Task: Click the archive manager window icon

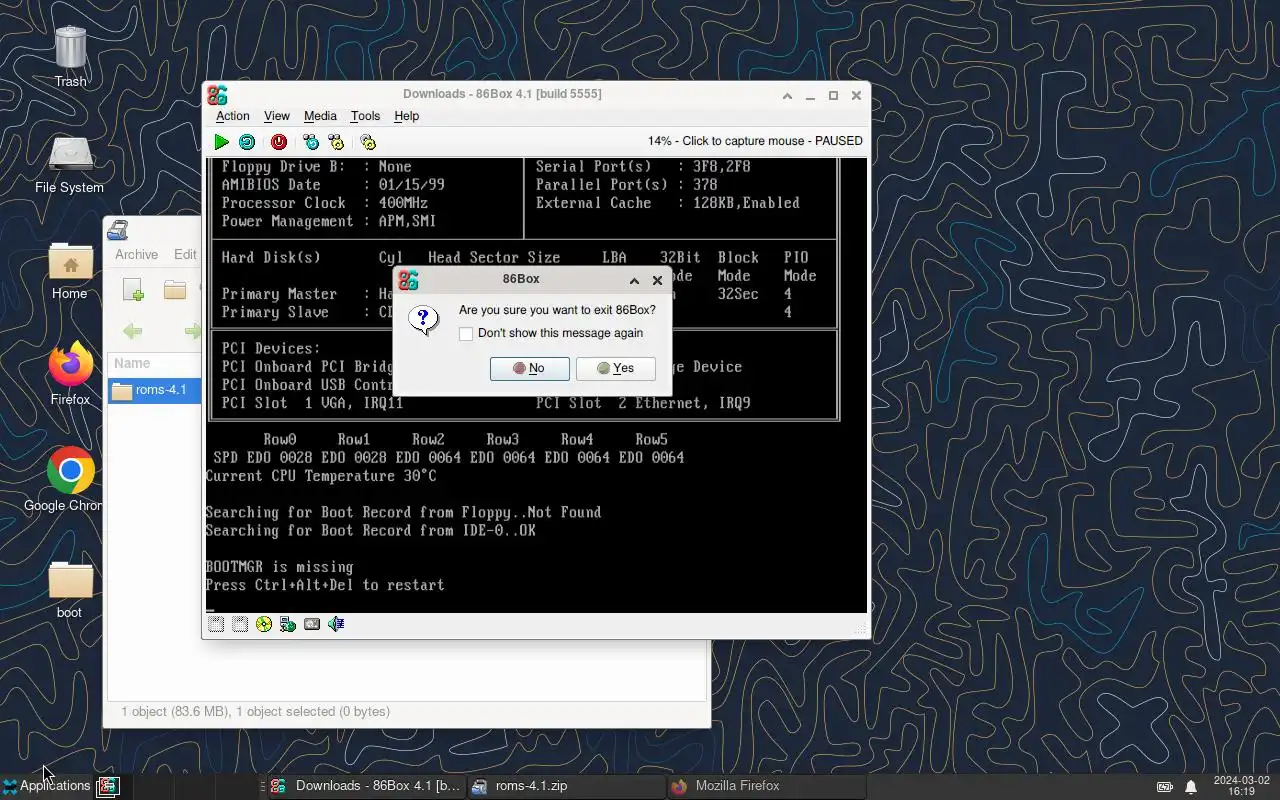Action: [118, 230]
